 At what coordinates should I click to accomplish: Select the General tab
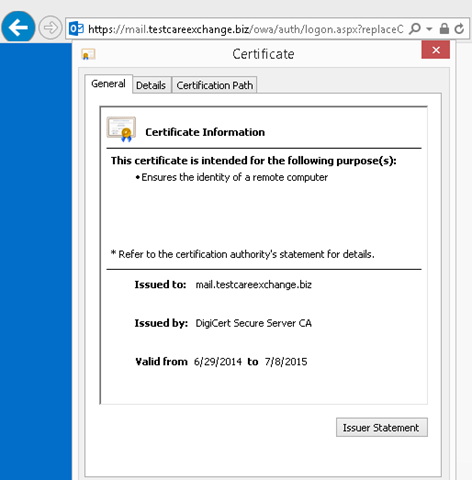click(108, 84)
